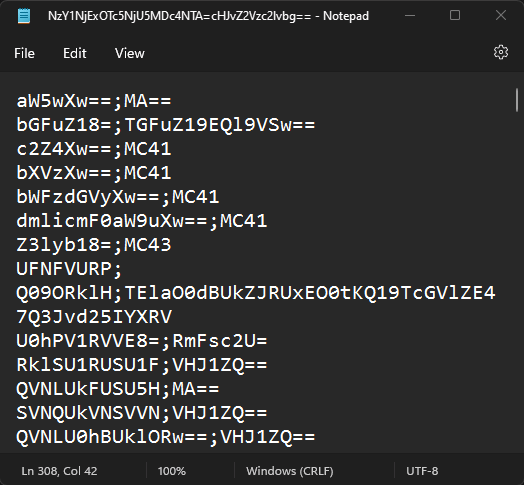The height and width of the screenshot is (485, 524).
Task: Click the 100% zoom level indicator
Action: click(x=172, y=471)
